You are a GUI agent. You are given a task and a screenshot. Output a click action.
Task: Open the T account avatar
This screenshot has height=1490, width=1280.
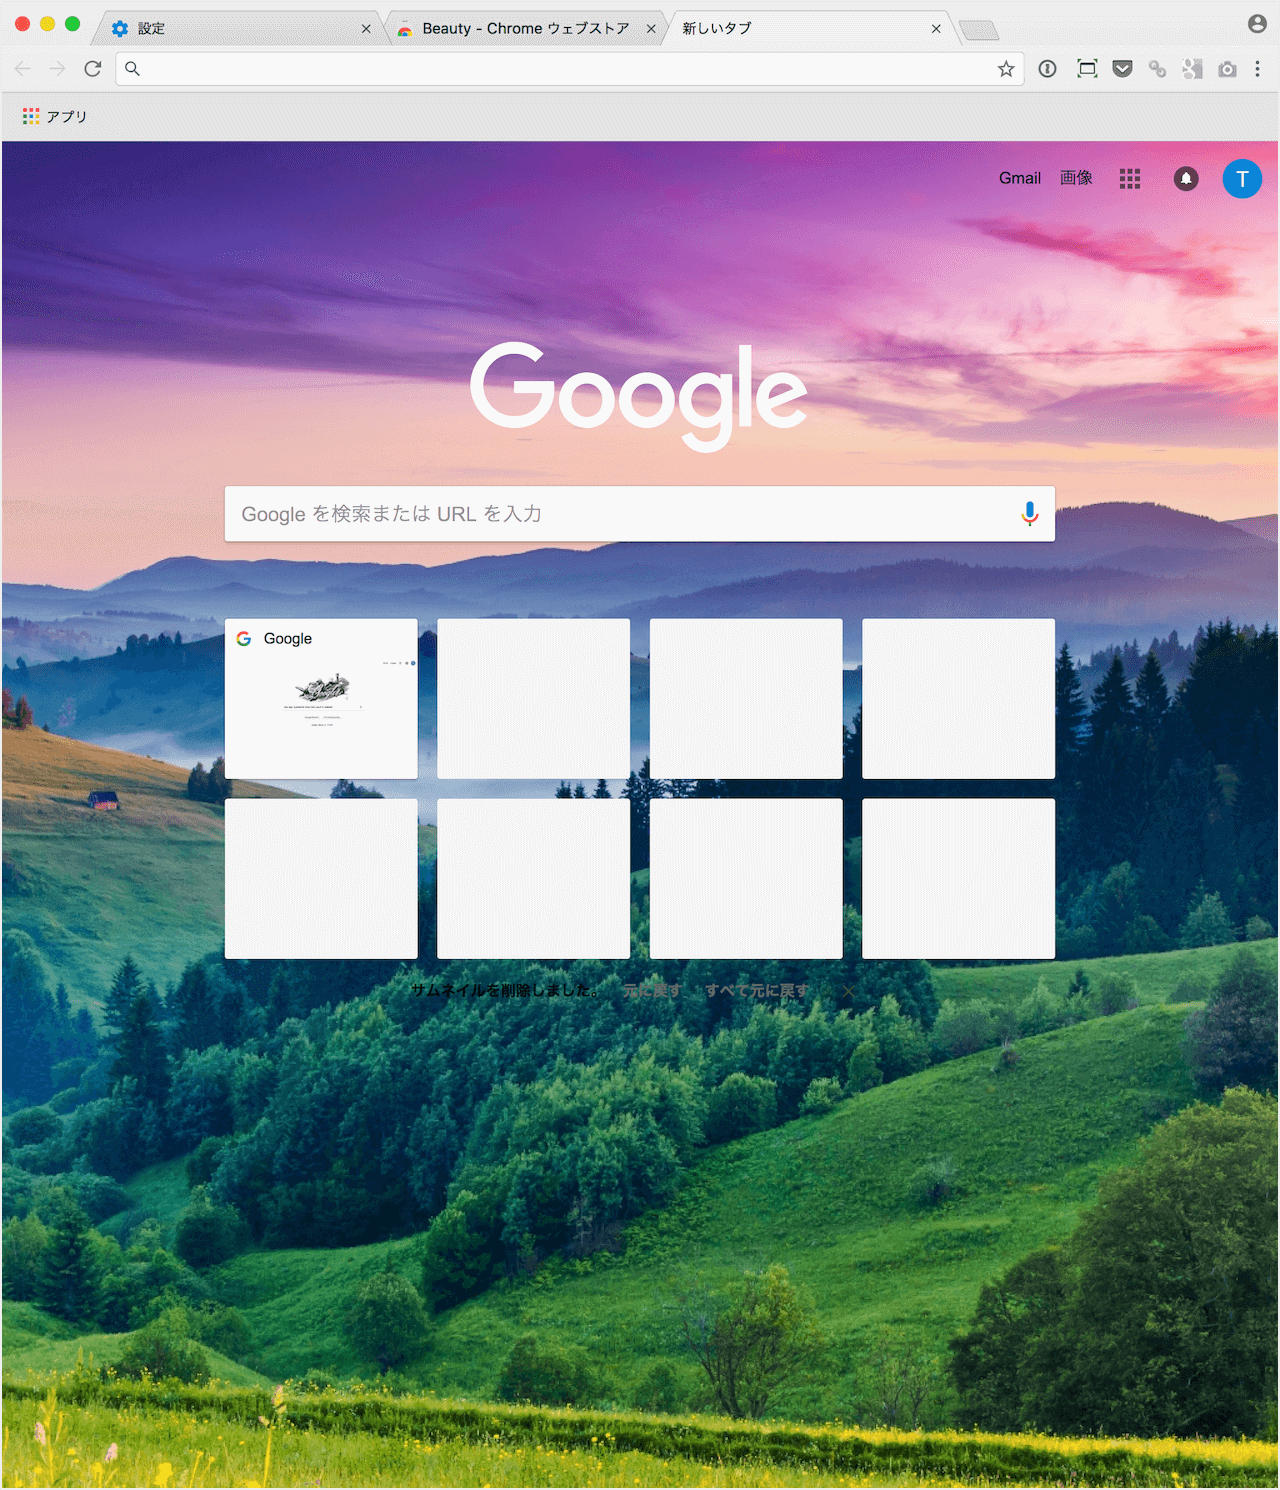coord(1242,179)
